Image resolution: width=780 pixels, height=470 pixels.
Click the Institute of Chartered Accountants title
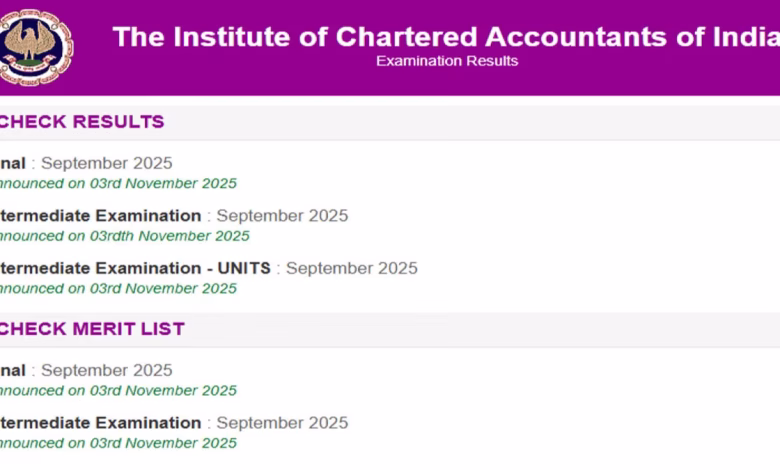[446, 37]
